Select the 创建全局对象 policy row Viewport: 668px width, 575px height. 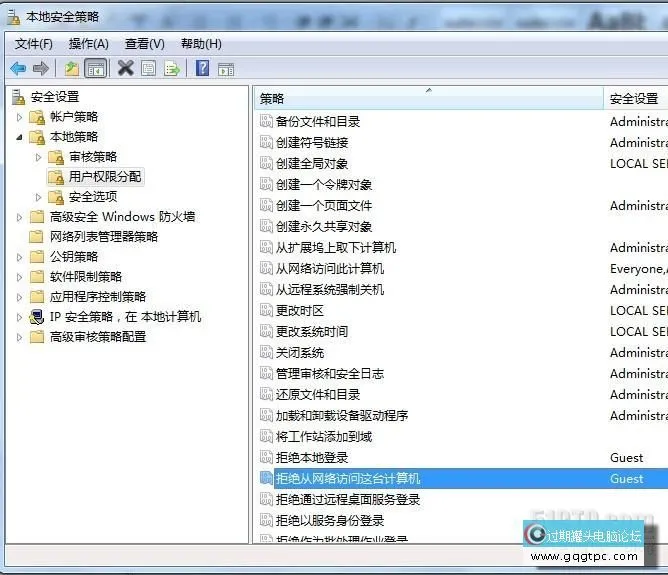point(461,164)
